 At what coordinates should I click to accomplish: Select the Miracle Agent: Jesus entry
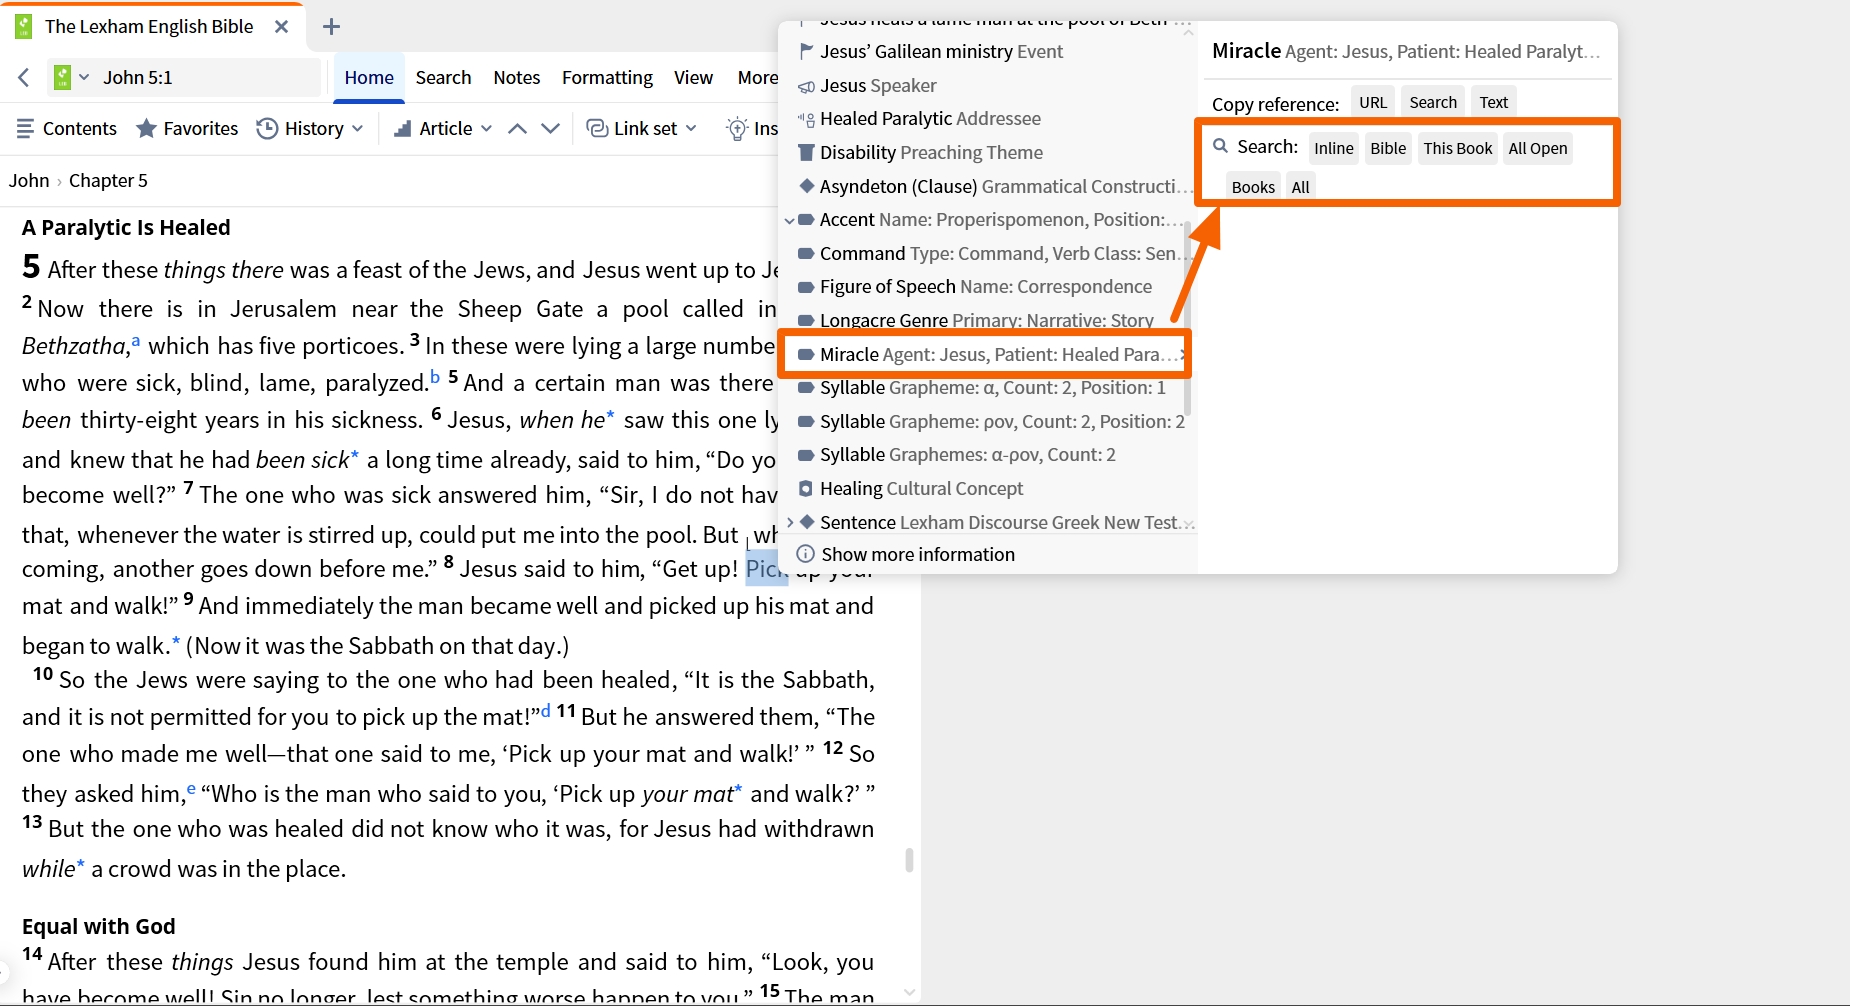click(986, 354)
